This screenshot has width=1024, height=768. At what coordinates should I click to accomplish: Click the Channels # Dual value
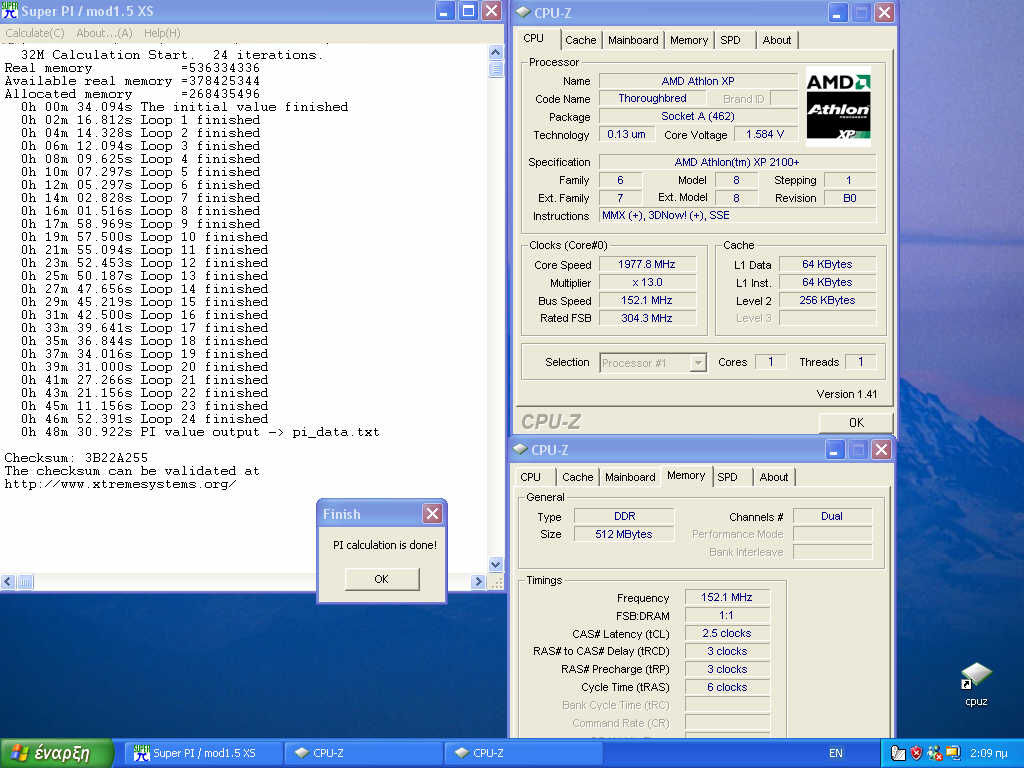tap(832, 516)
